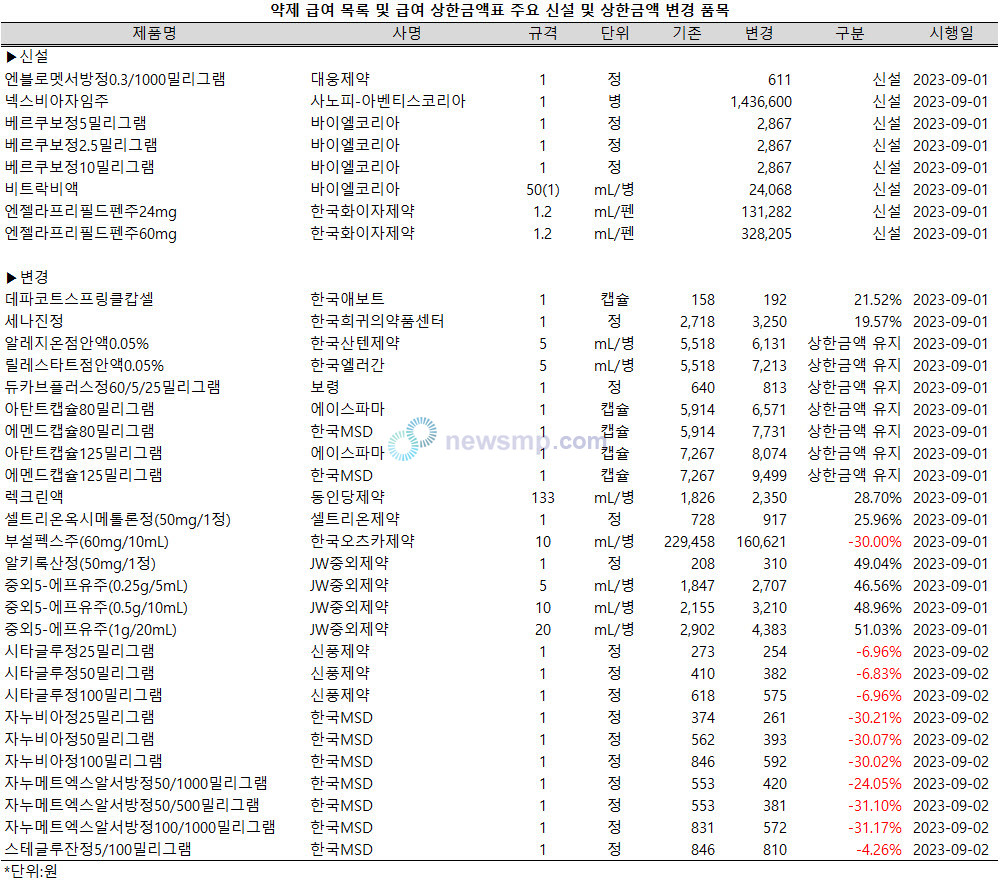Click product name 알레지온점안액0.05%
Screen dimensions: 1000x882
pos(77,344)
